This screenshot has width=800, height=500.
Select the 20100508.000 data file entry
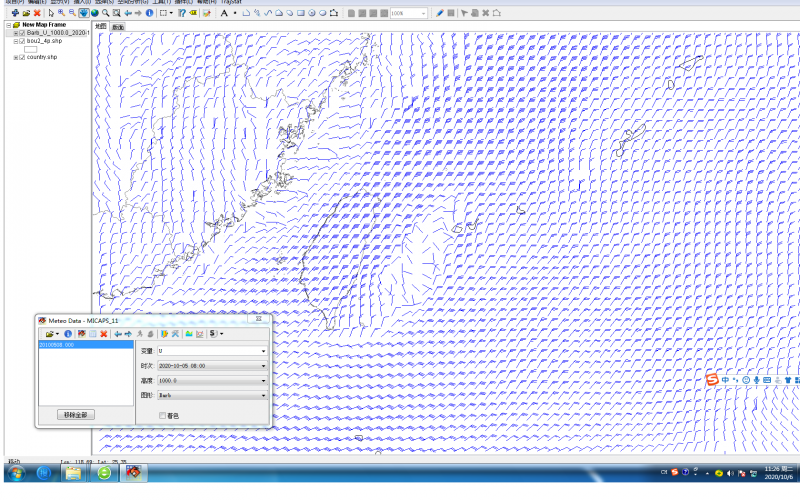[55, 344]
